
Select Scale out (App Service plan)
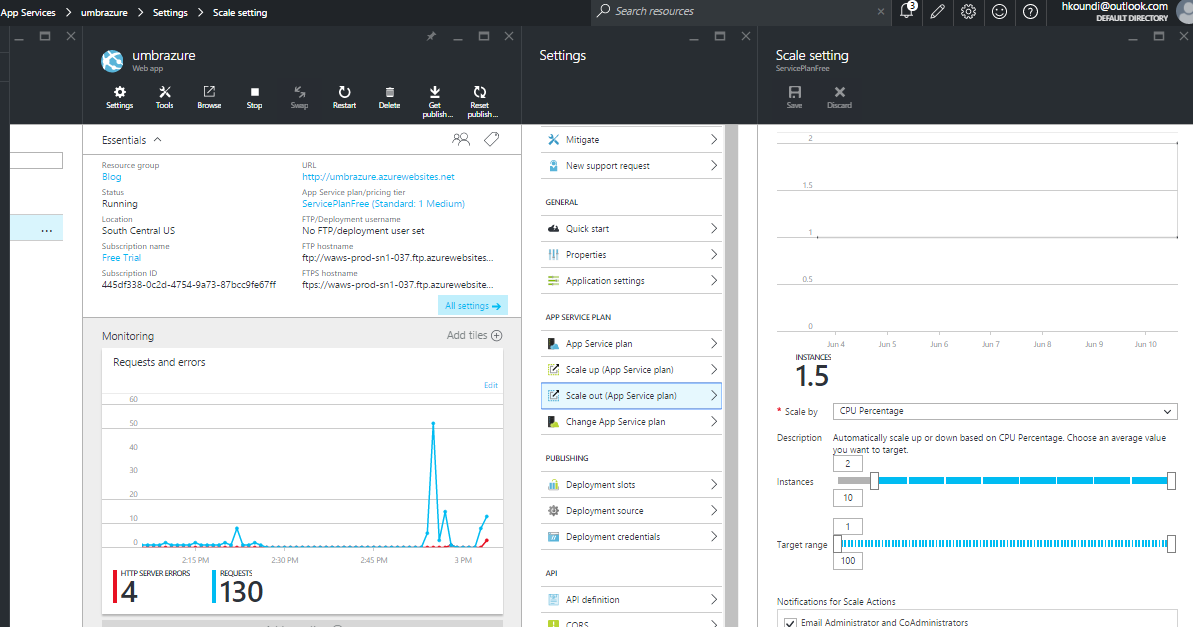point(631,396)
